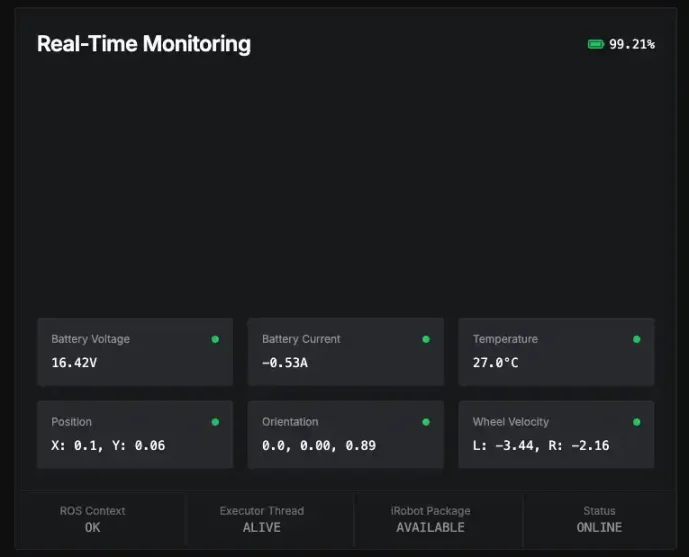Select the Wheel Velocity L and R values
The width and height of the screenshot is (689, 557).
(x=541, y=445)
